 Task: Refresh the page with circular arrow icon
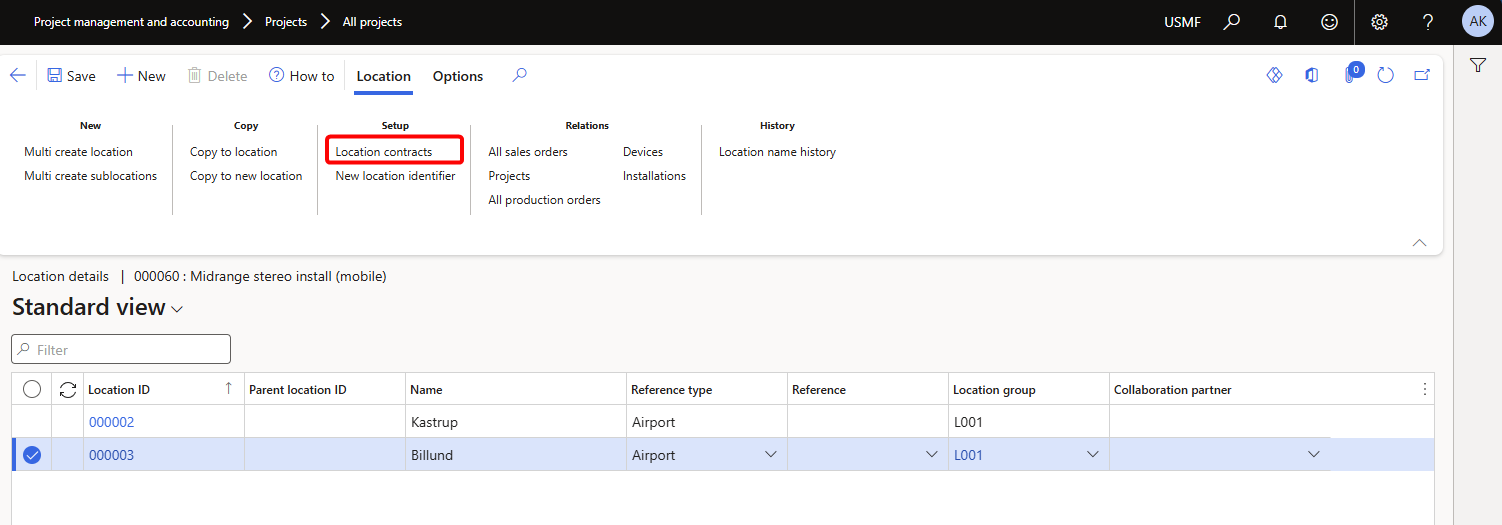point(1385,76)
